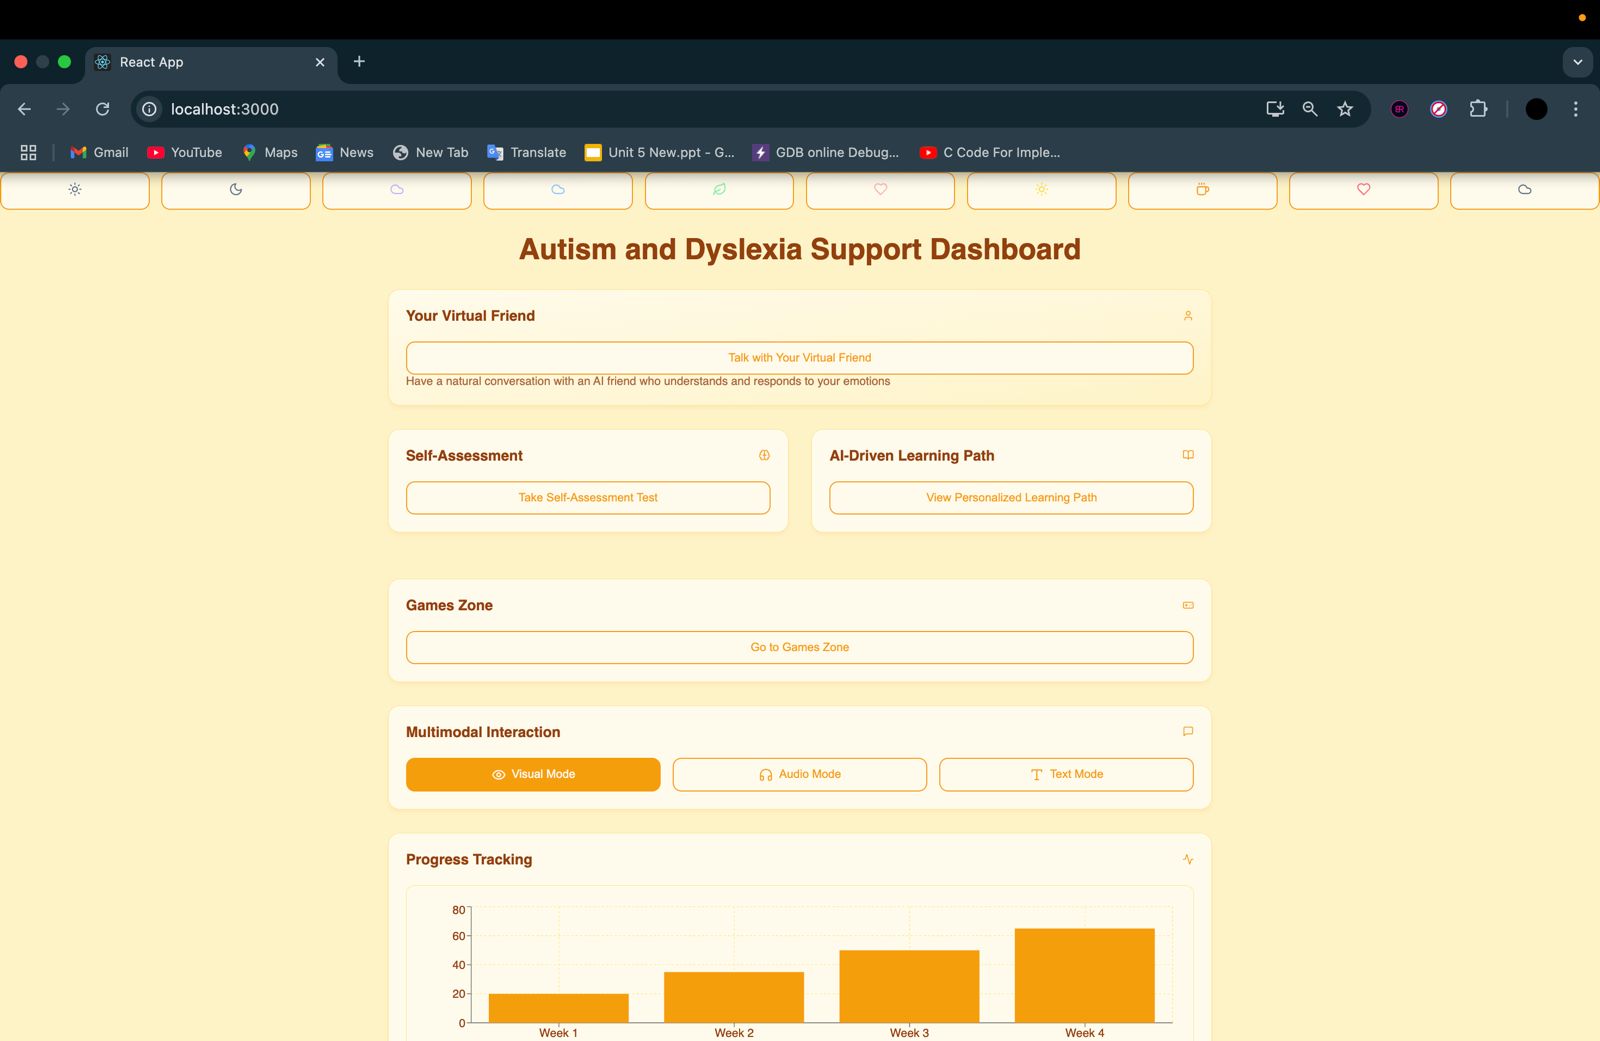
Task: Click the install app icon in address bar
Action: click(1275, 109)
